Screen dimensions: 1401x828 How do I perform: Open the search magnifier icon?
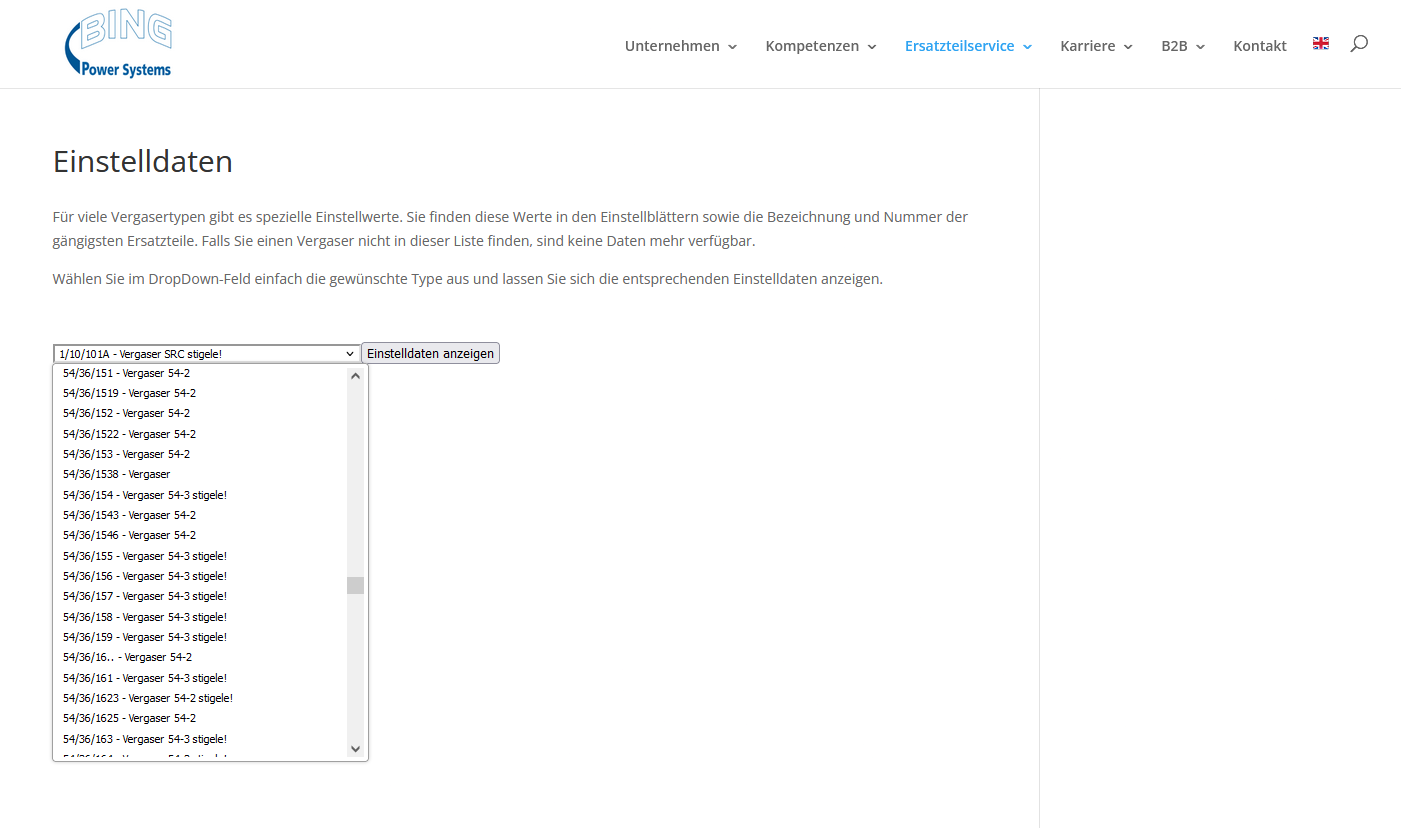(x=1358, y=44)
